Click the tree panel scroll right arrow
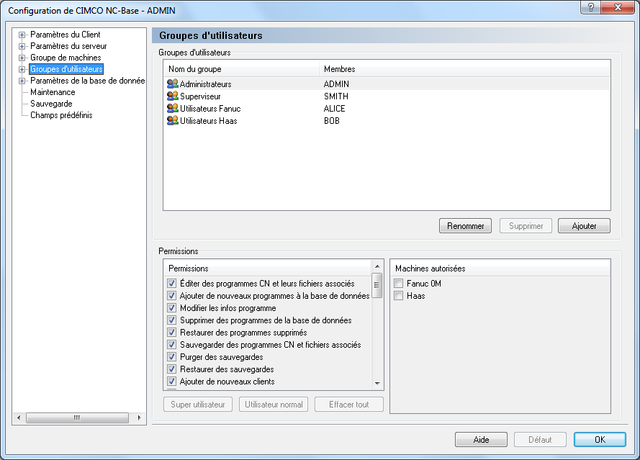Viewport: 640px width, 460px height. point(139,418)
